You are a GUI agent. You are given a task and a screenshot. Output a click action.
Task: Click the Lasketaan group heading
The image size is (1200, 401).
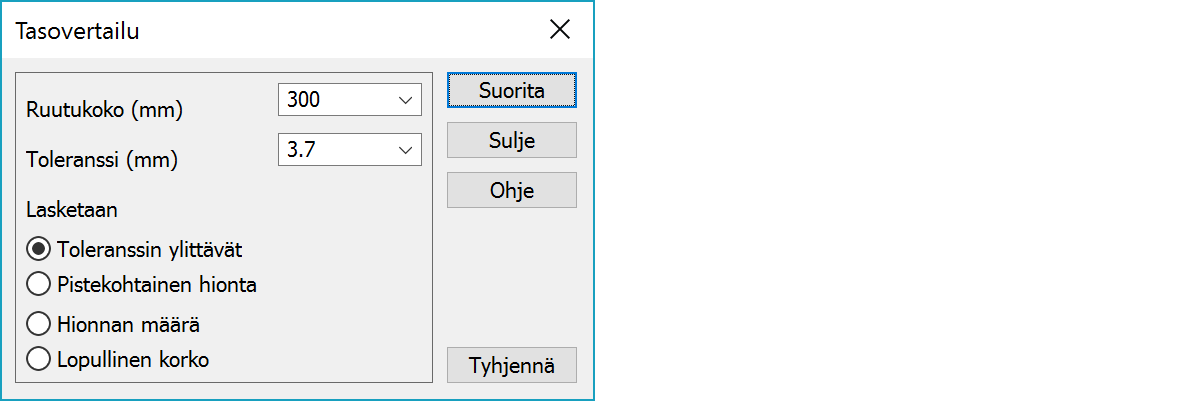(x=72, y=210)
